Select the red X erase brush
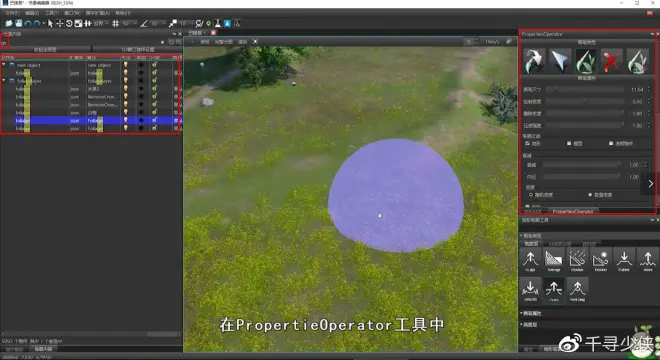 point(611,61)
